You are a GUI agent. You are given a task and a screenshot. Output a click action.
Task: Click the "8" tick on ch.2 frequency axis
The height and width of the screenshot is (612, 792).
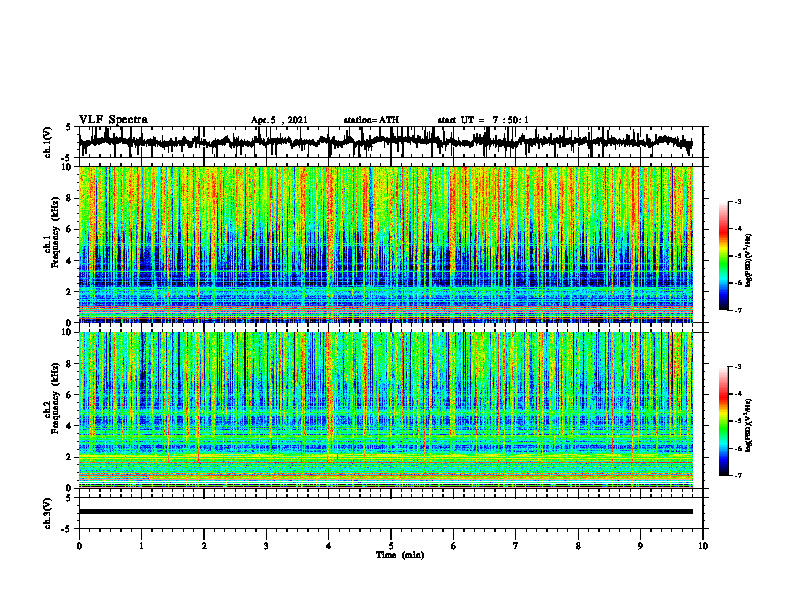[71, 364]
